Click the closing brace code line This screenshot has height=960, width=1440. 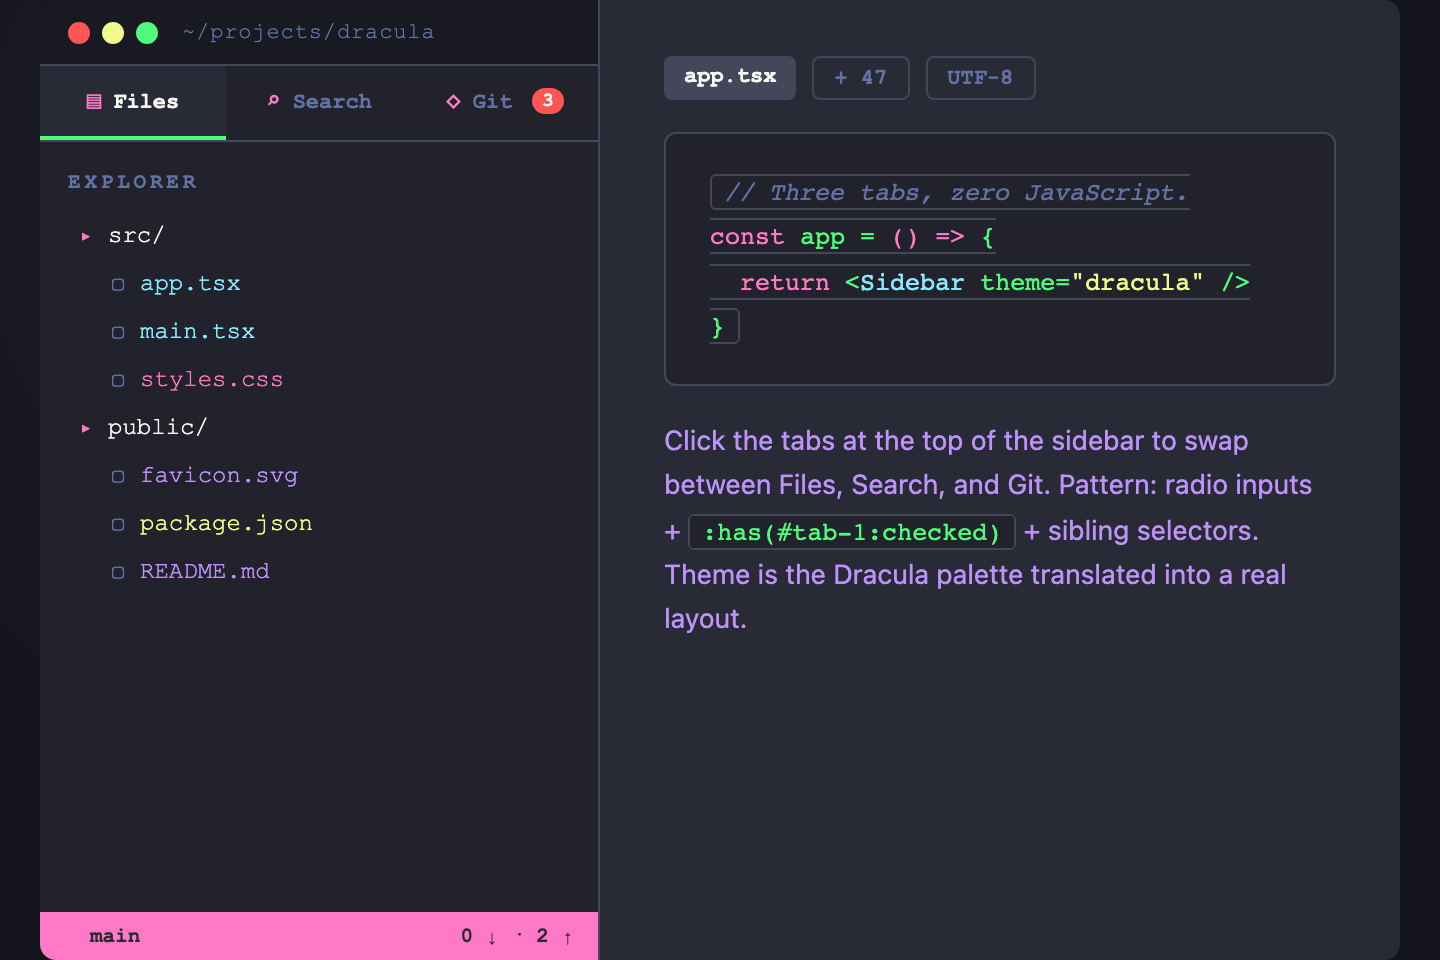724,327
